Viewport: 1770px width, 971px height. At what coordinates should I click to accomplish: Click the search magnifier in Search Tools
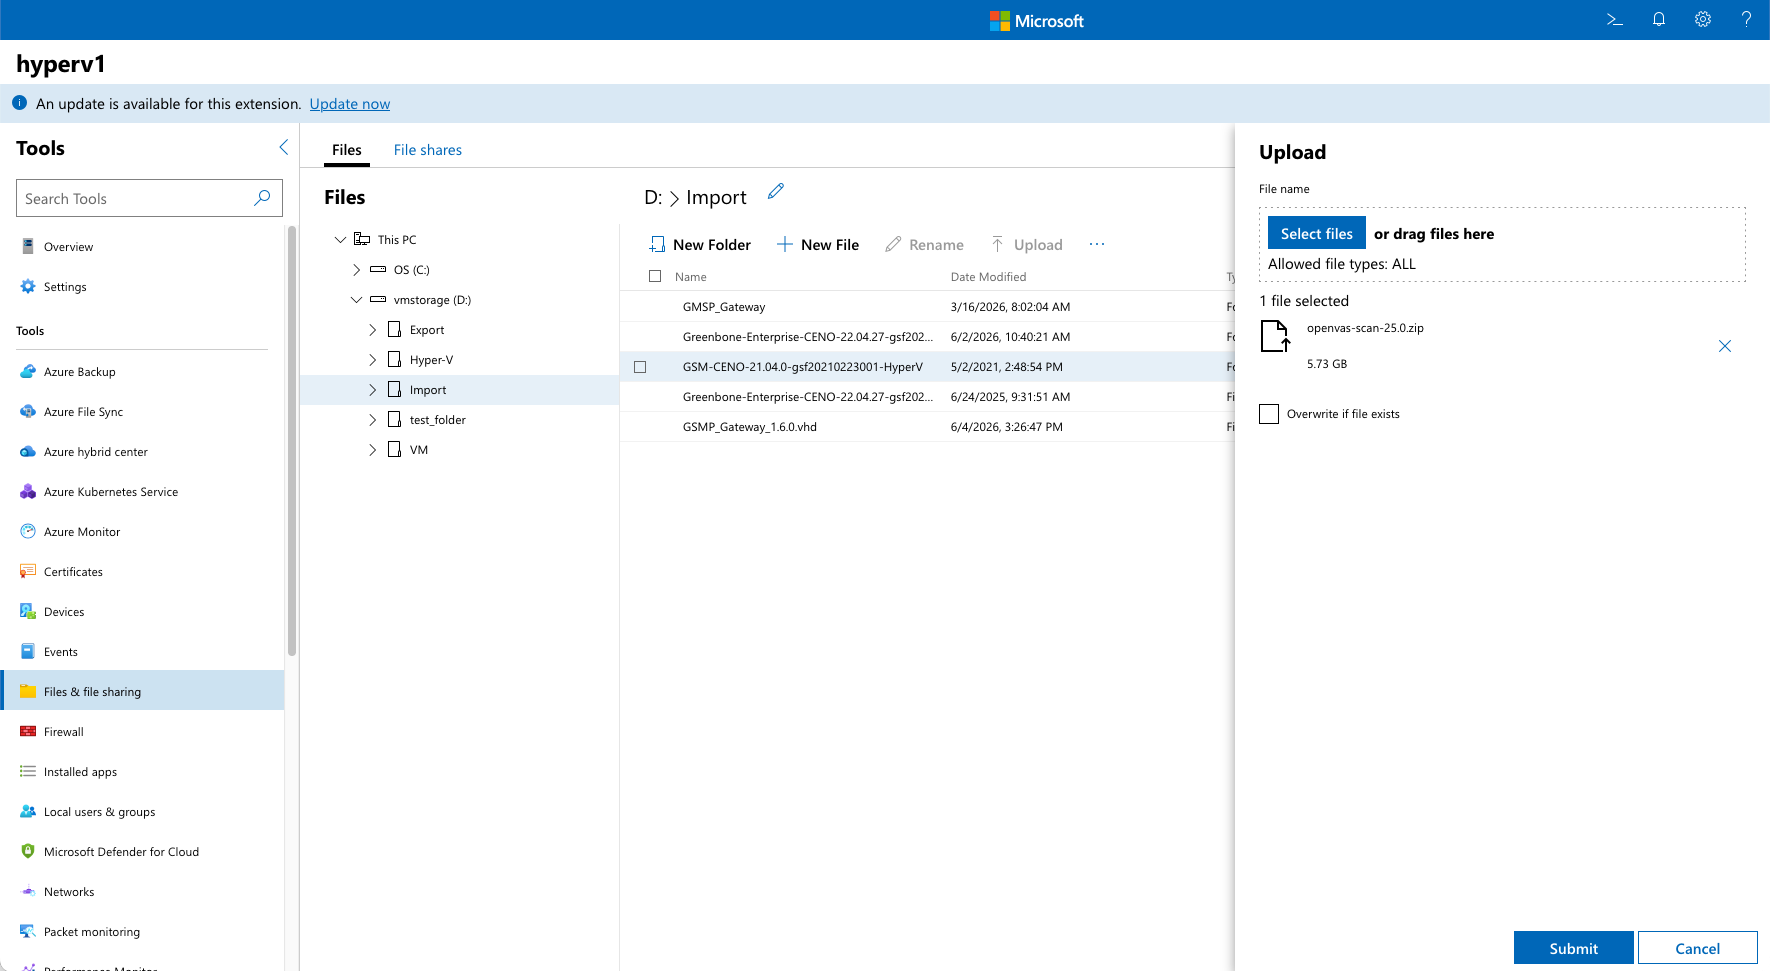tap(262, 198)
